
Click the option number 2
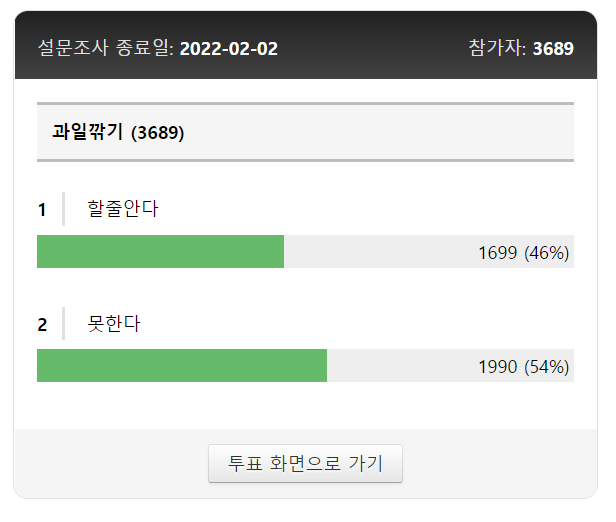tap(42, 324)
